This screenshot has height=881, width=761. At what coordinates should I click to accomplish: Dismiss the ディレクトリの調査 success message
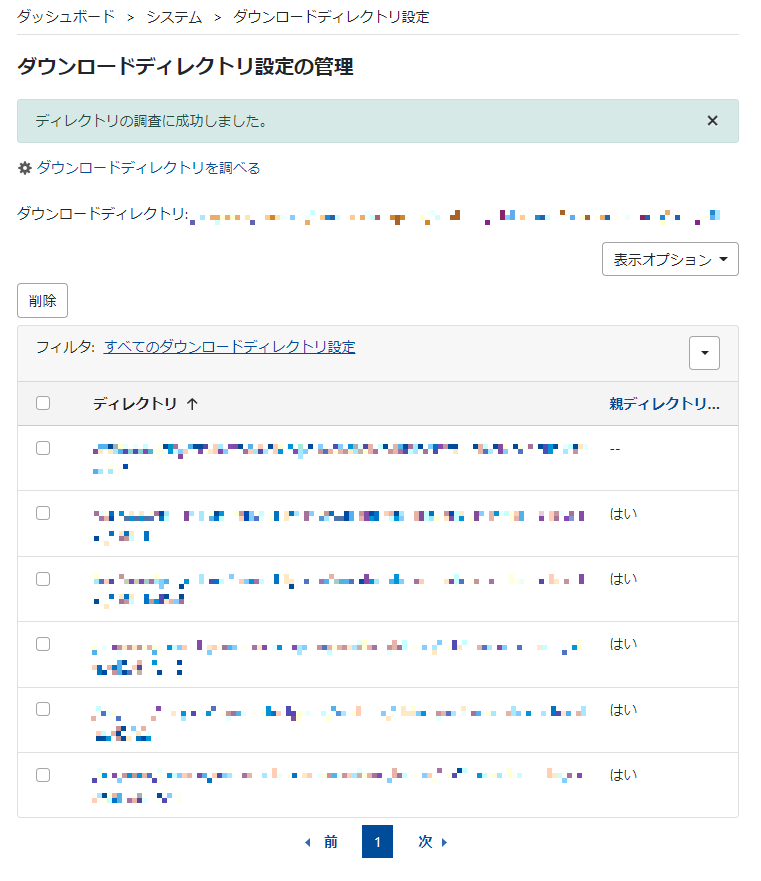pyautogui.click(x=712, y=120)
